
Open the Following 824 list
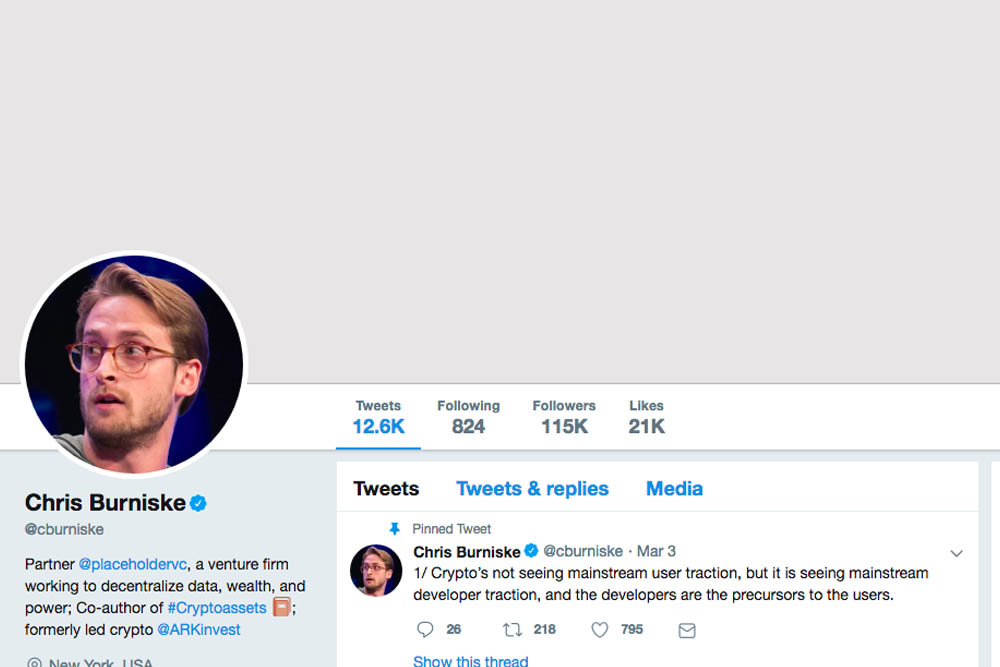pos(468,417)
